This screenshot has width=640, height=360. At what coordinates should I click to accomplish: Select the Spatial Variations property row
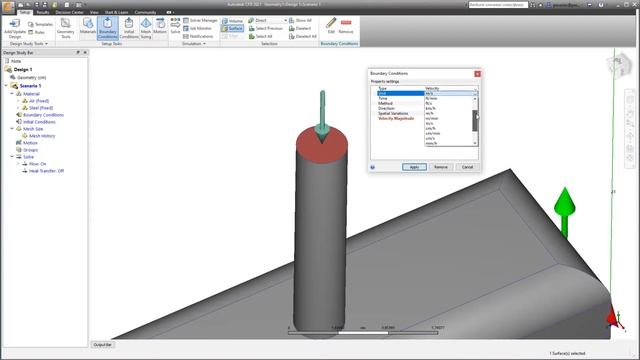tap(393, 113)
